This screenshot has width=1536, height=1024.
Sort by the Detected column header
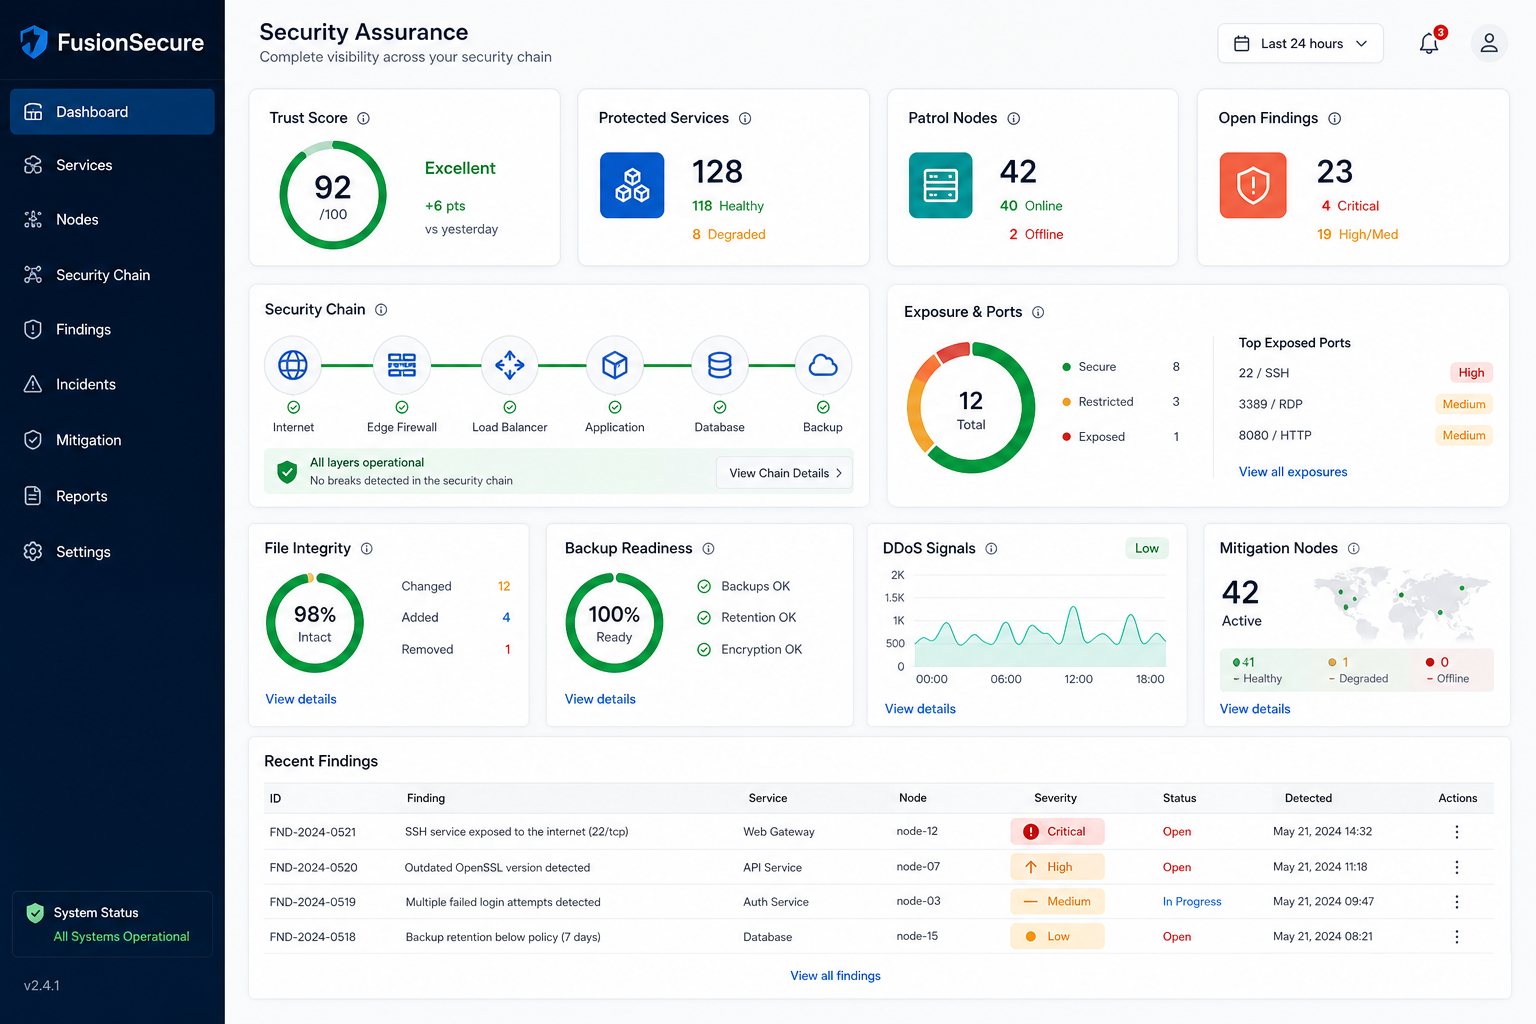(x=1308, y=798)
